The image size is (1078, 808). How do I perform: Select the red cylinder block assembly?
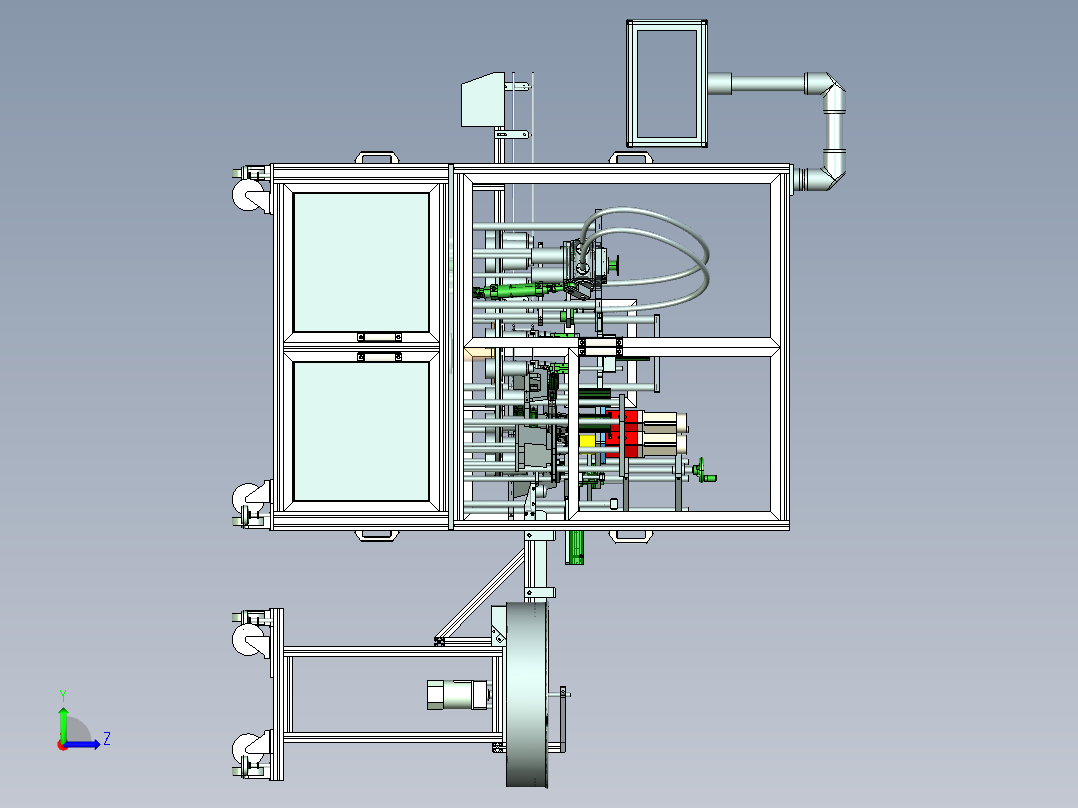tap(624, 434)
